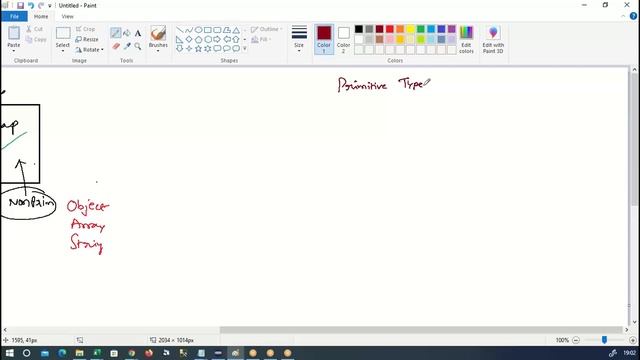
Task: Open the shape Fill dropdown
Action: tap(261, 39)
